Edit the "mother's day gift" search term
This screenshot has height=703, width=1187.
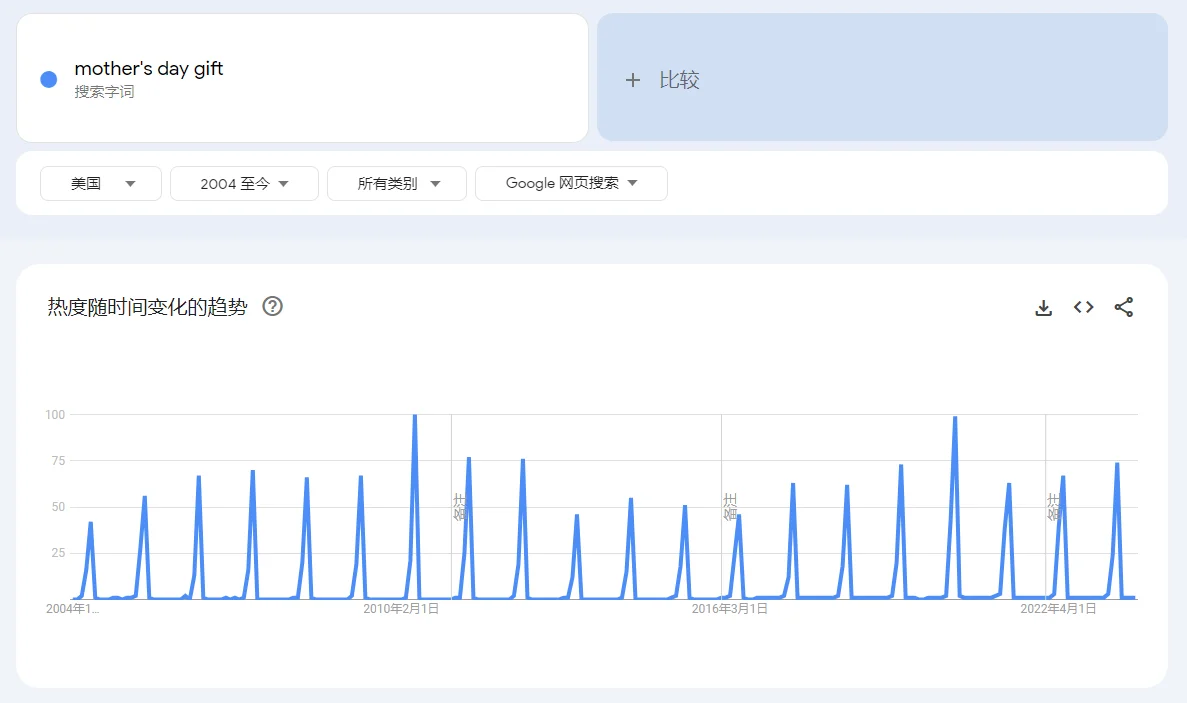pyautogui.click(x=149, y=69)
